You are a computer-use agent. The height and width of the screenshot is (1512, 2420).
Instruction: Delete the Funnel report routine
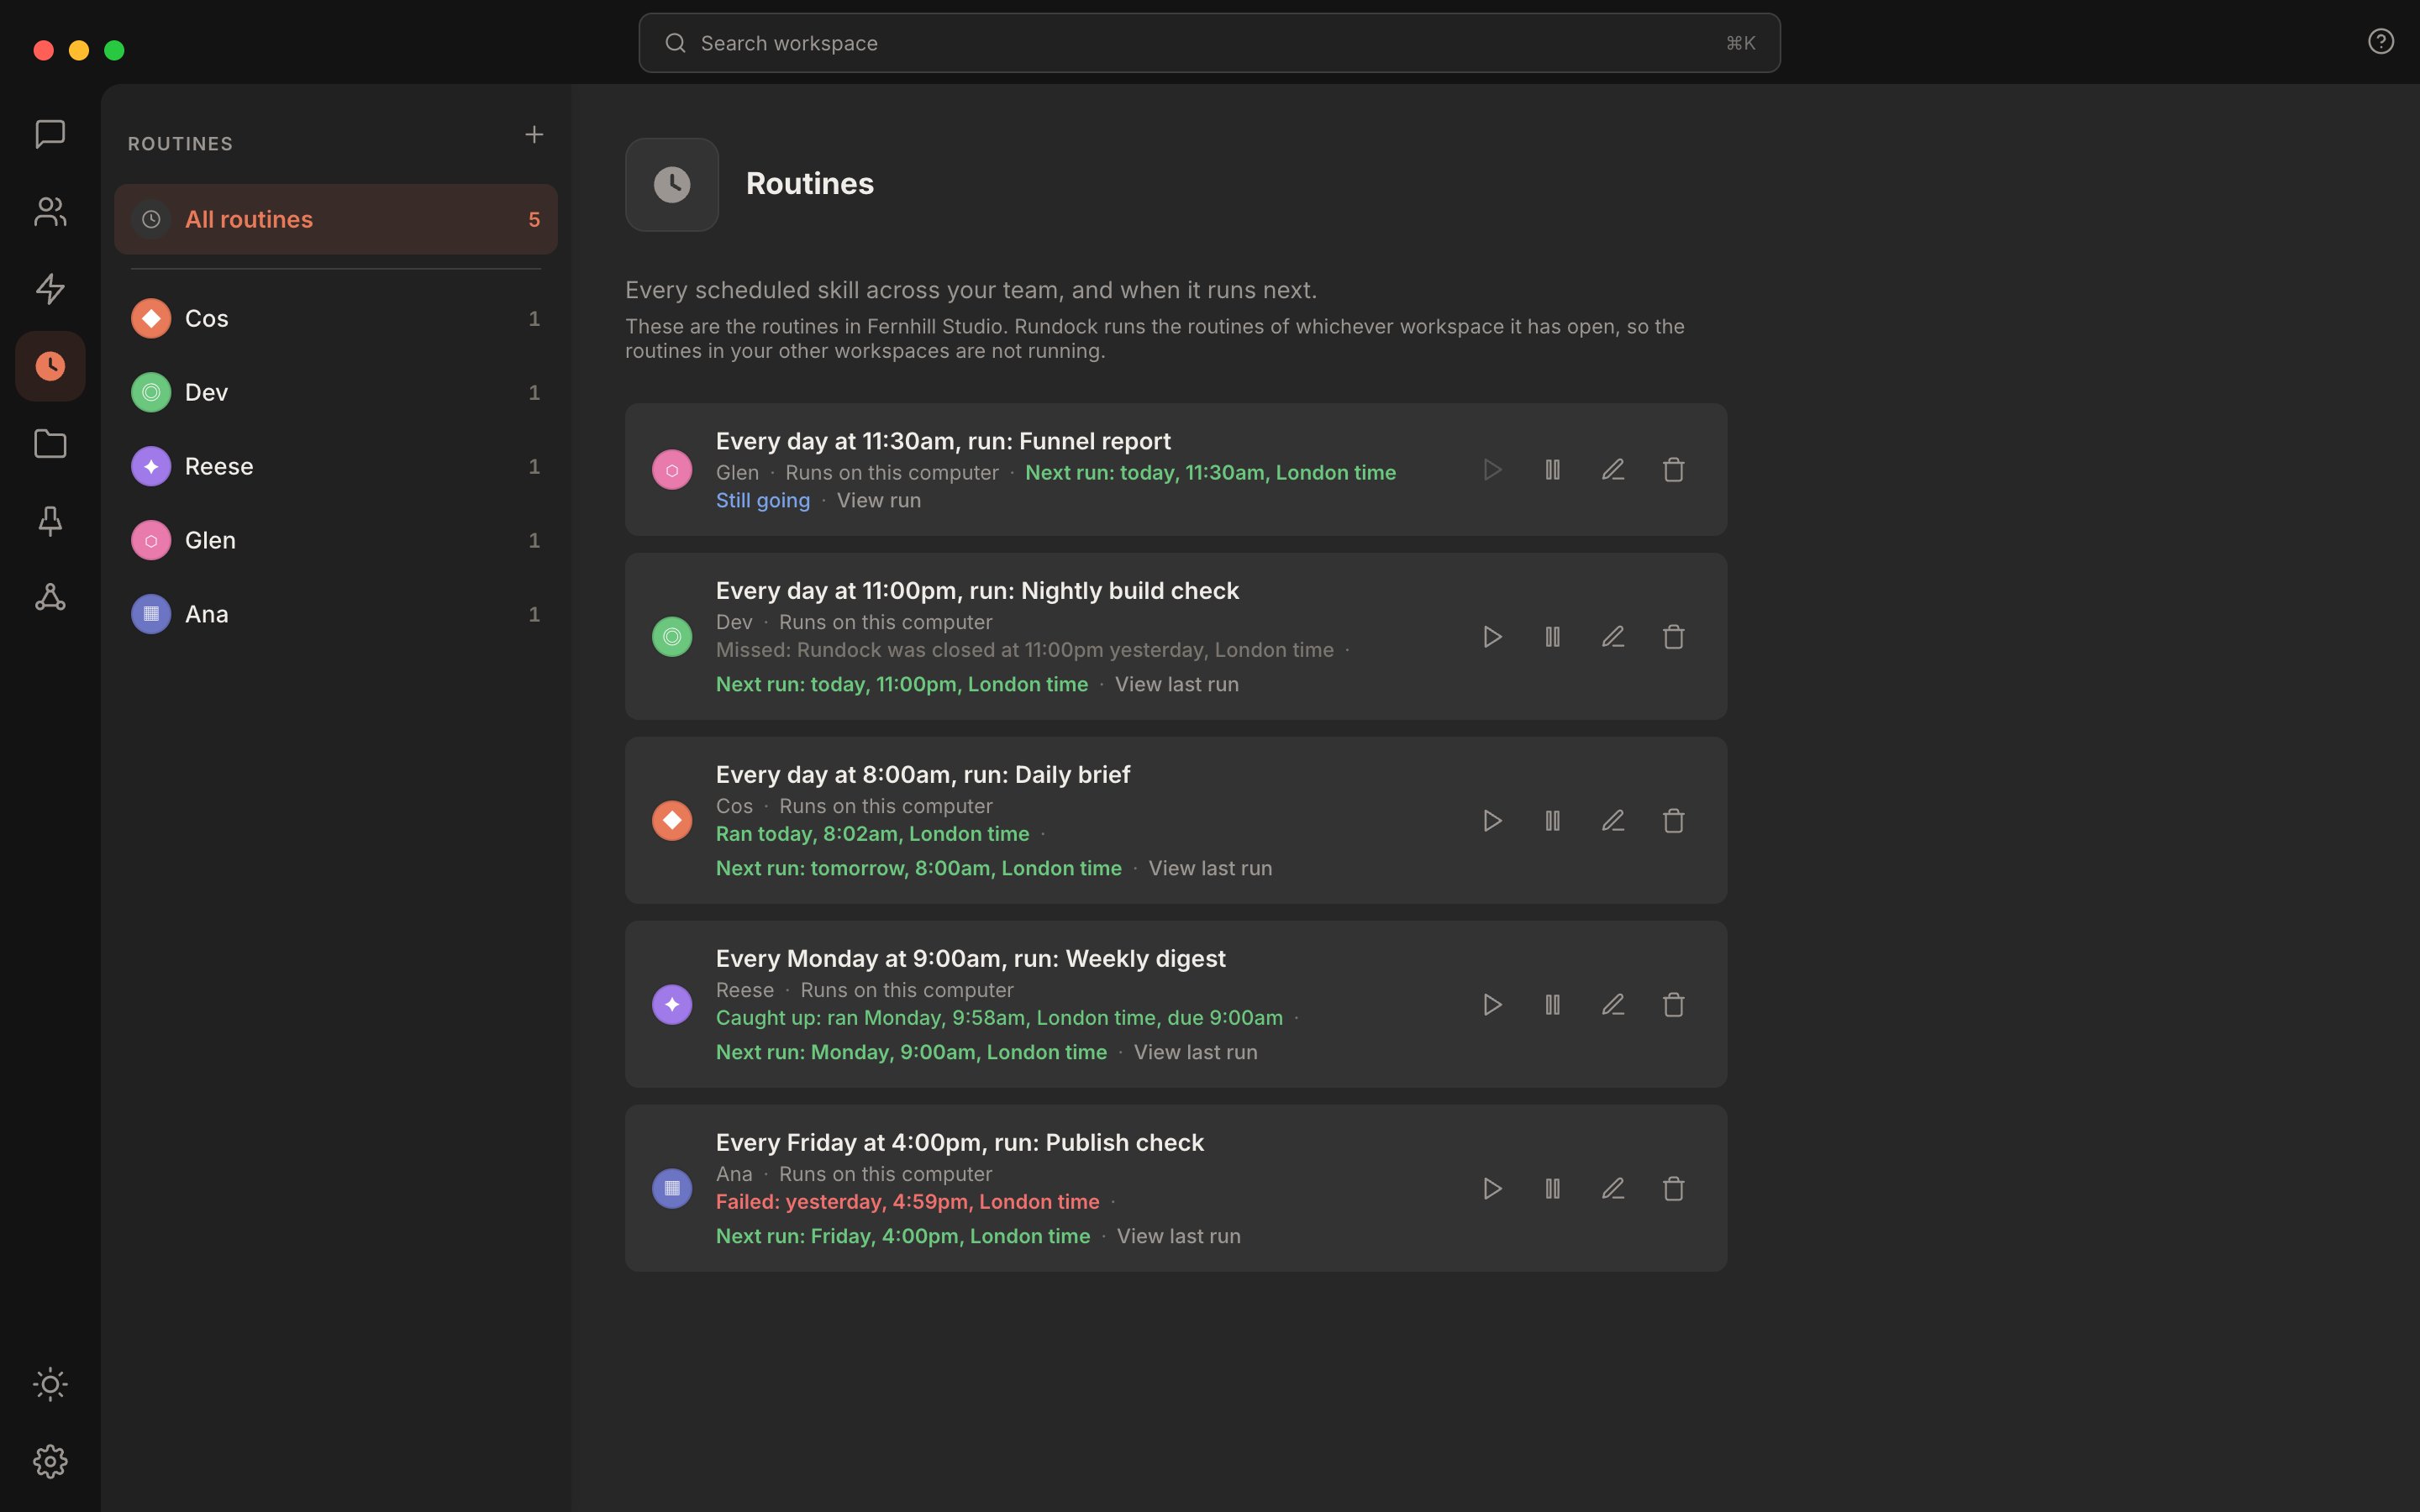1673,470
